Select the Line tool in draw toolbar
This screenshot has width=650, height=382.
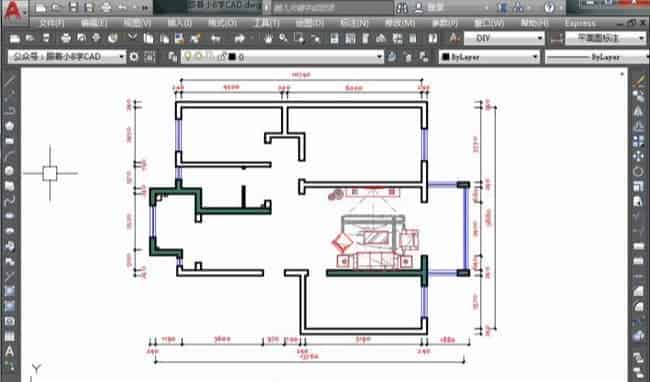pyautogui.click(x=9, y=81)
